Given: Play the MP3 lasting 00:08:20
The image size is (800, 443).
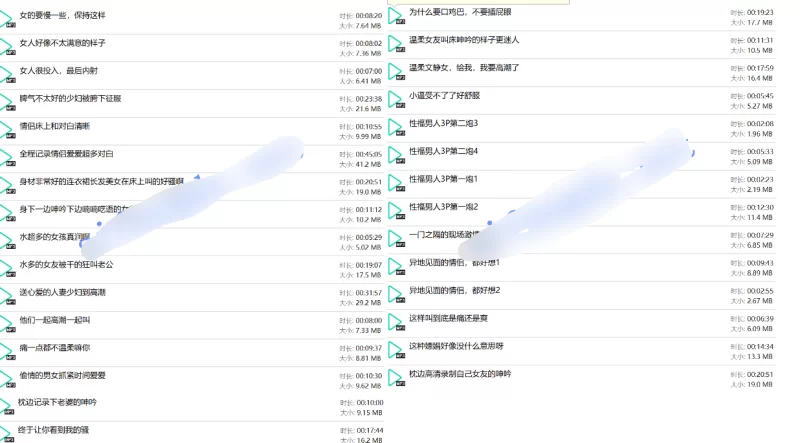Looking at the screenshot, I should (x=7, y=19).
